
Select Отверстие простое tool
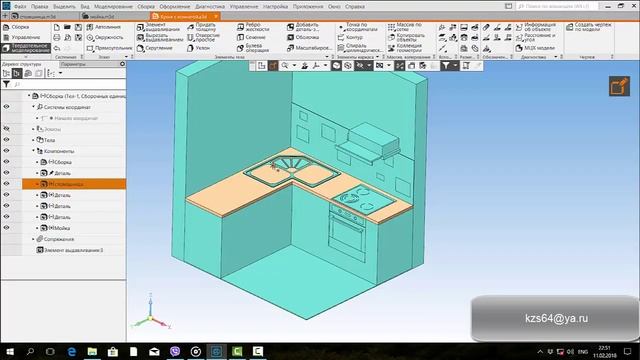tap(204, 38)
